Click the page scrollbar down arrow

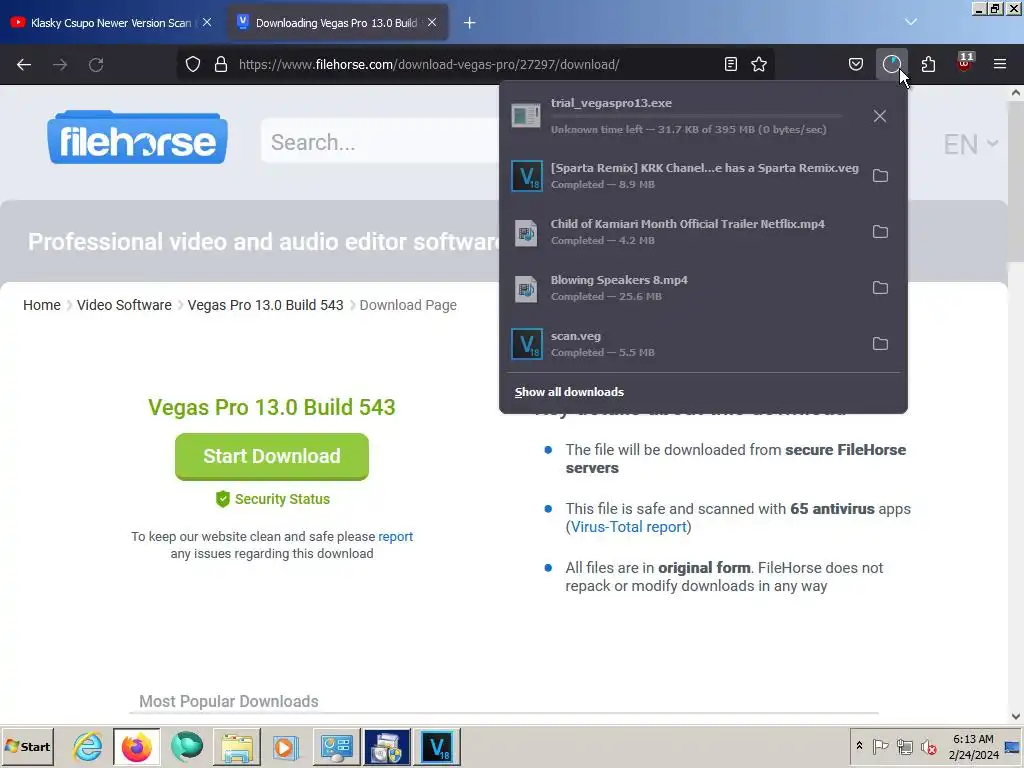tap(1016, 716)
